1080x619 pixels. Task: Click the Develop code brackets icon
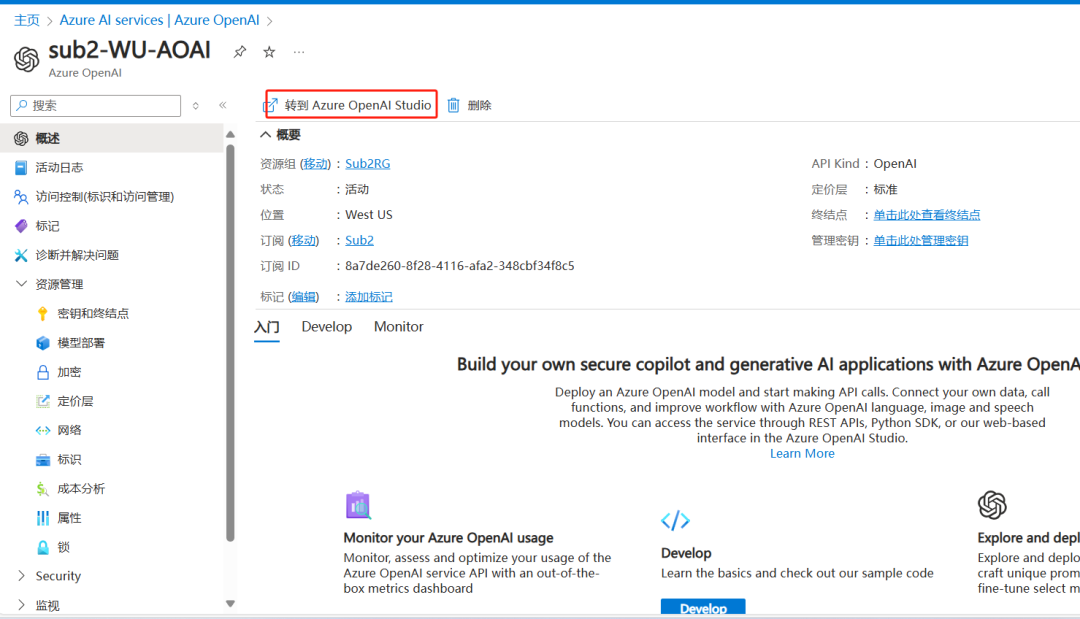pyautogui.click(x=675, y=521)
